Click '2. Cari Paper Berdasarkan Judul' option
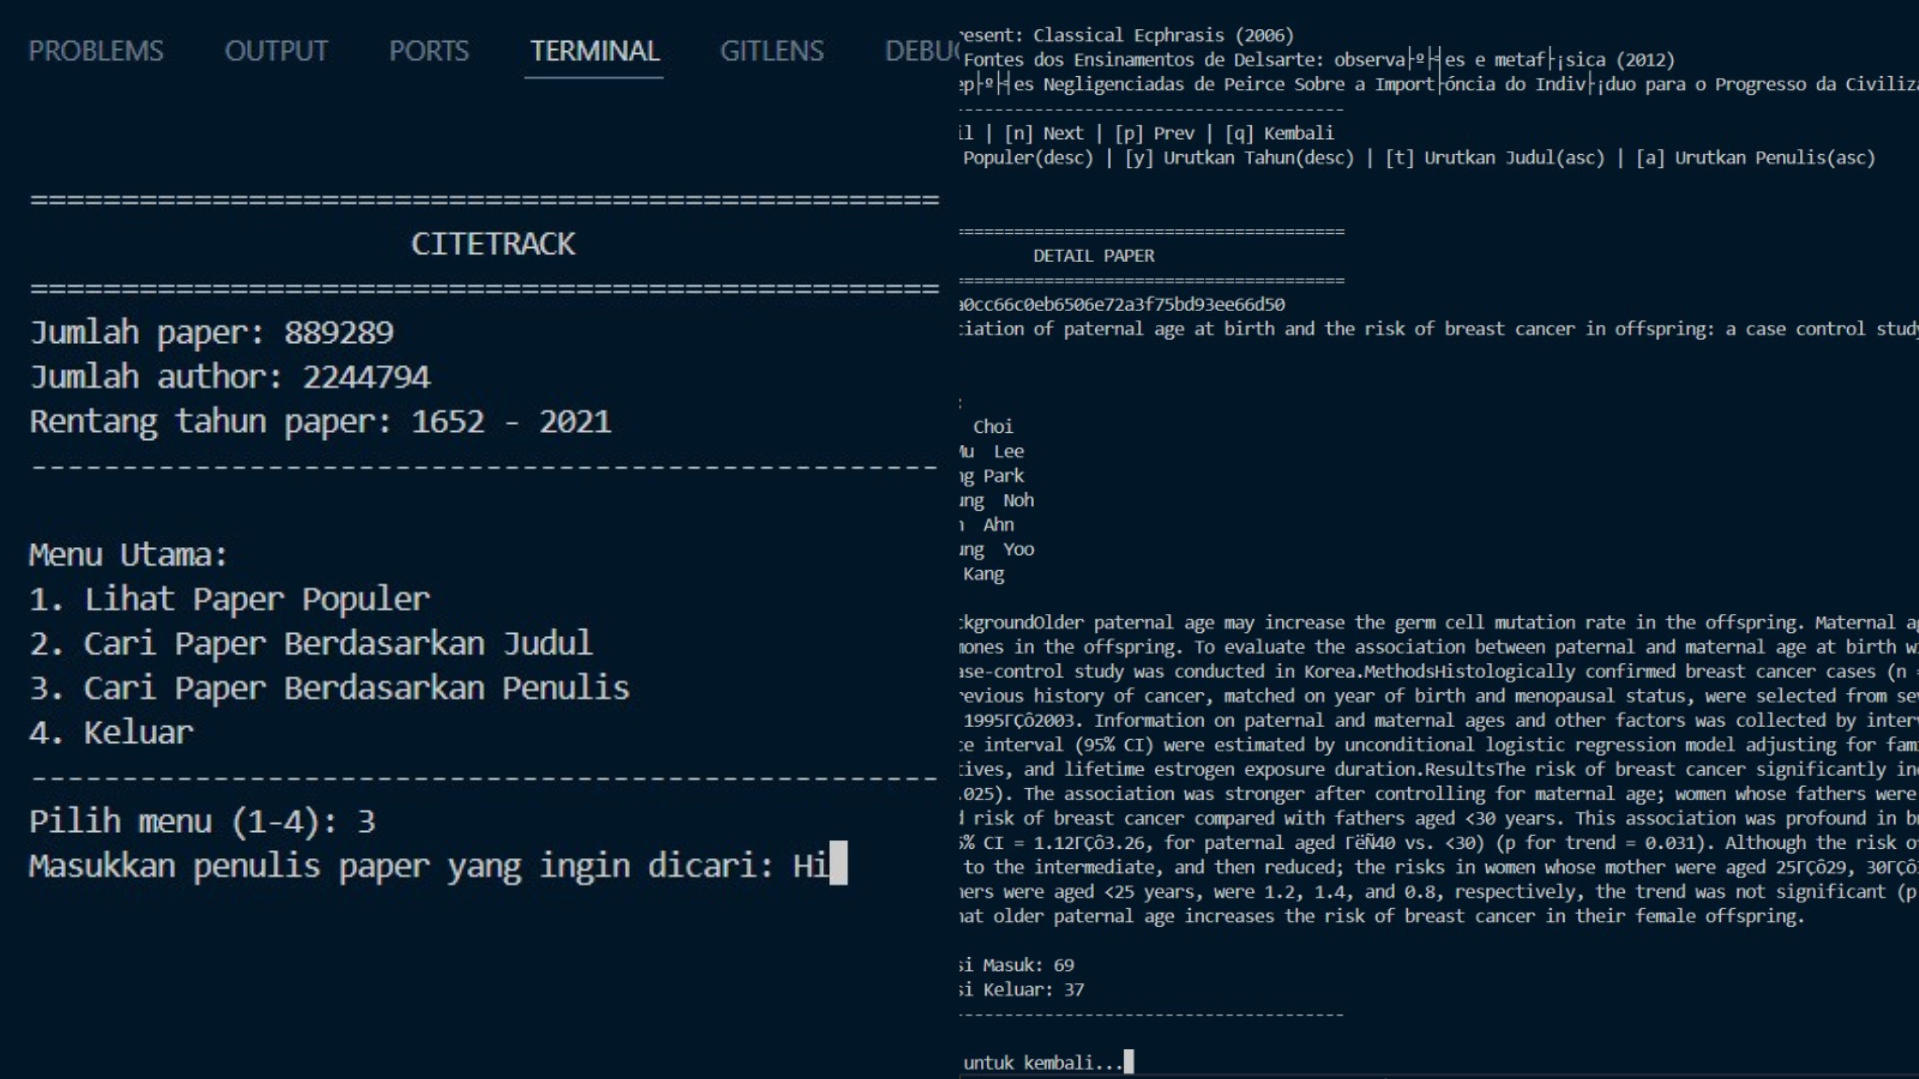Screen dimensions: 1919x1079 (311, 643)
